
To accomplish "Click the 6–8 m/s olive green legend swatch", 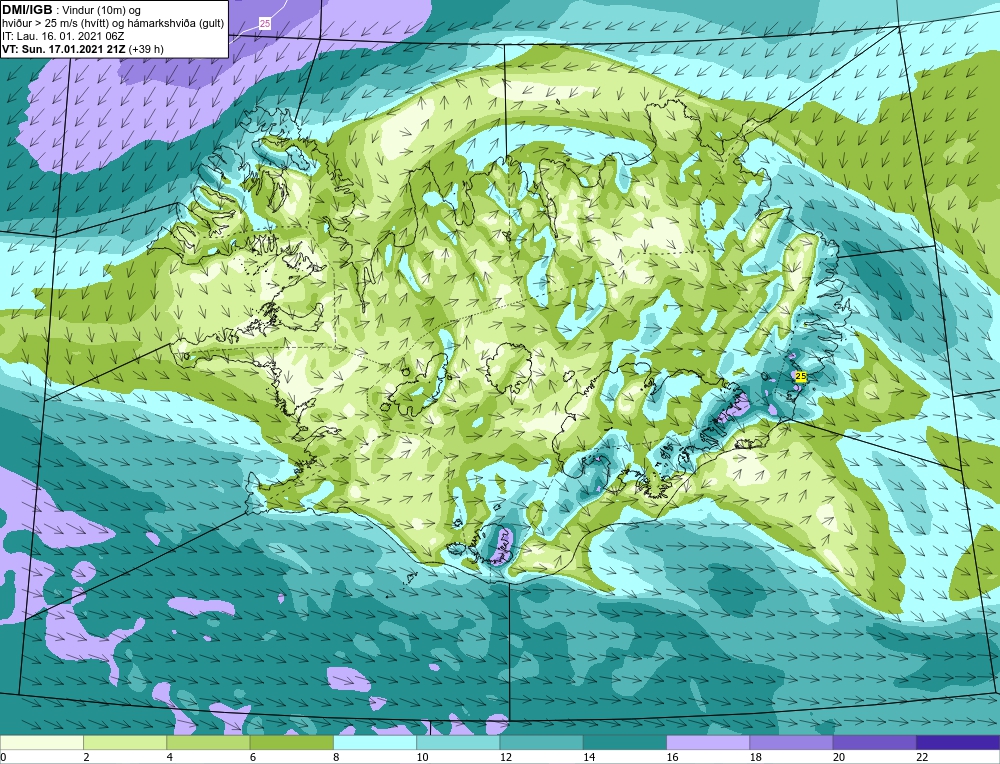I will pyautogui.click(x=291, y=743).
